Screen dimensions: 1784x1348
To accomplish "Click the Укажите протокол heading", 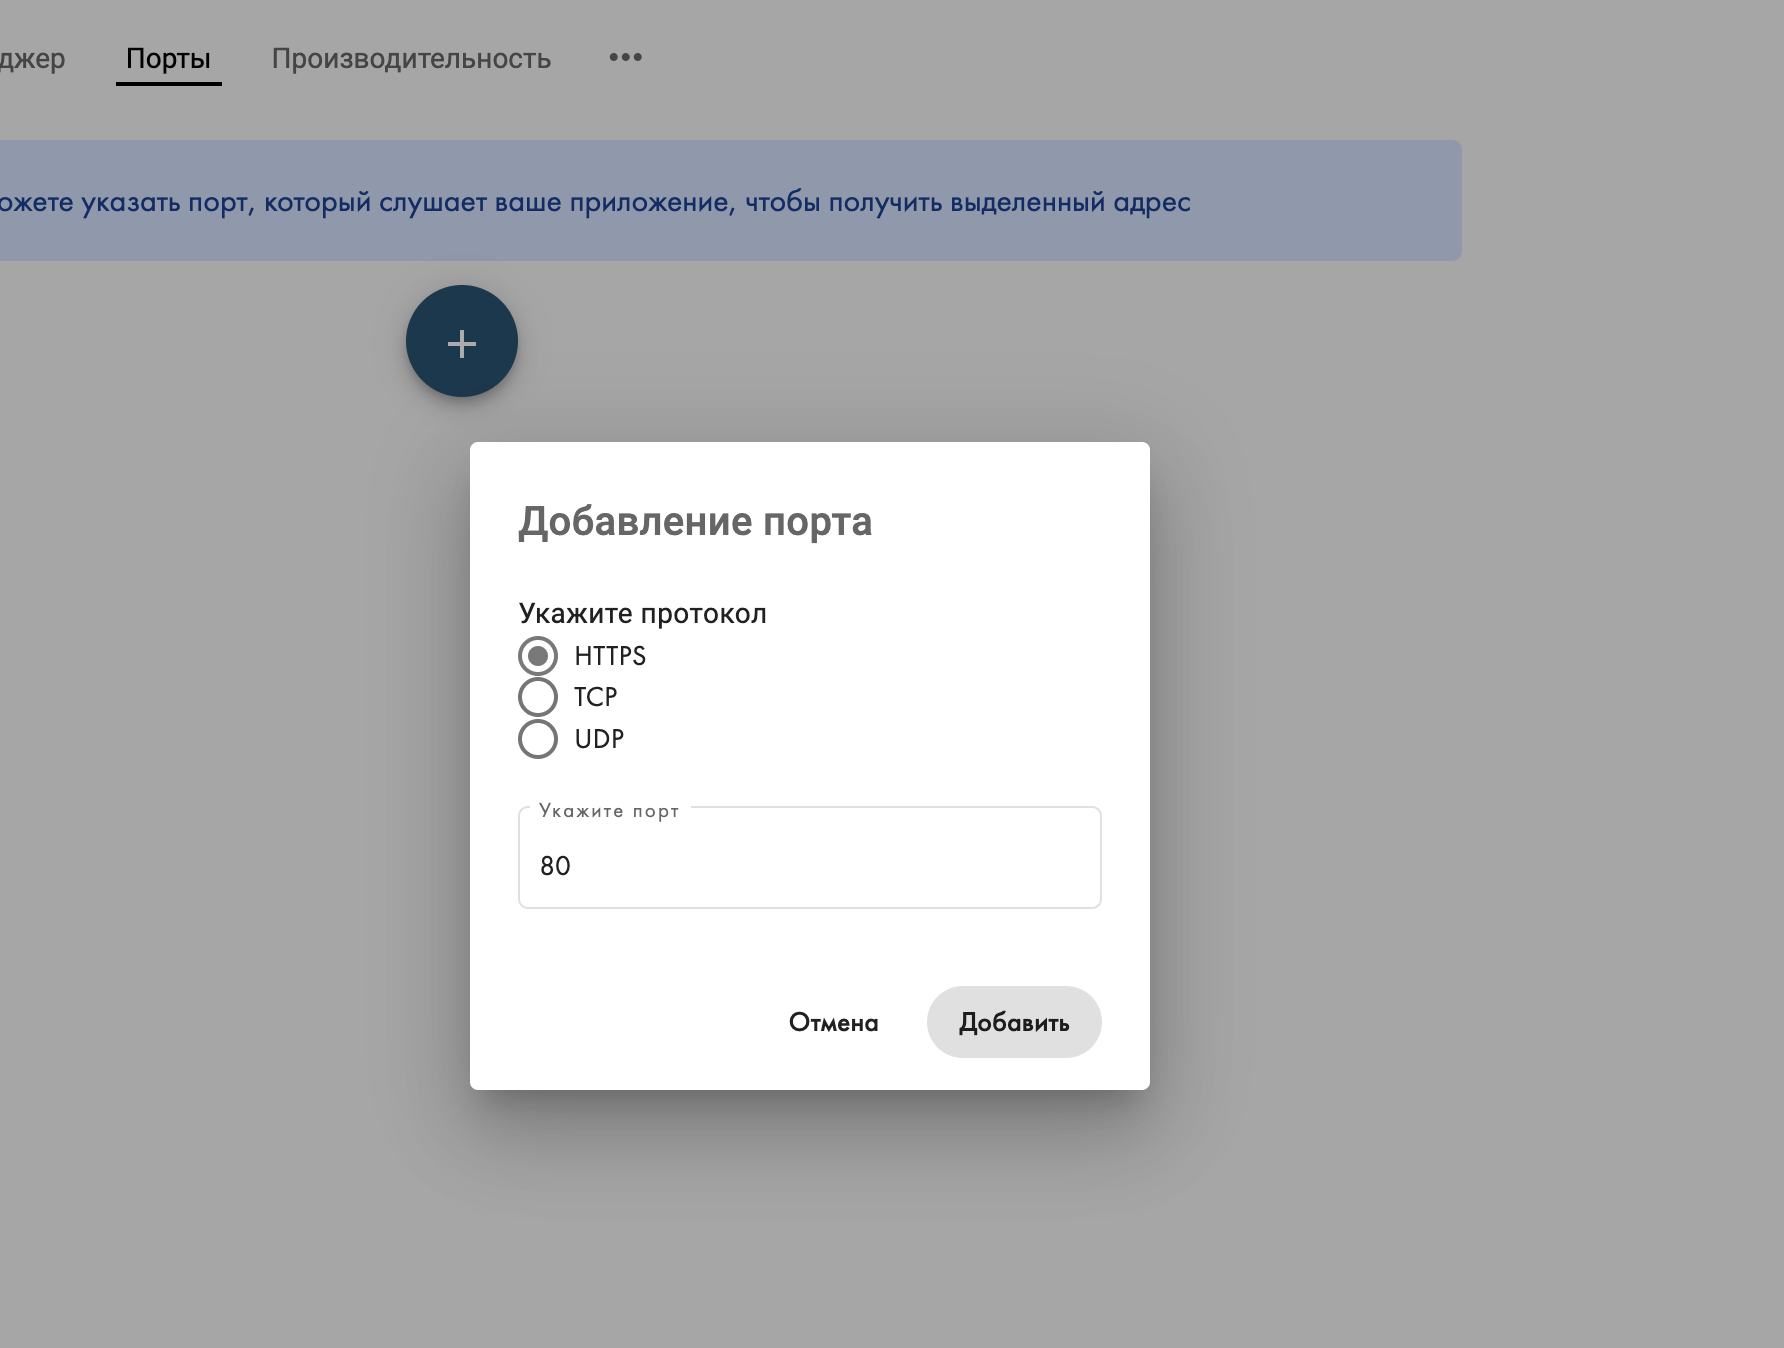I will [x=642, y=613].
